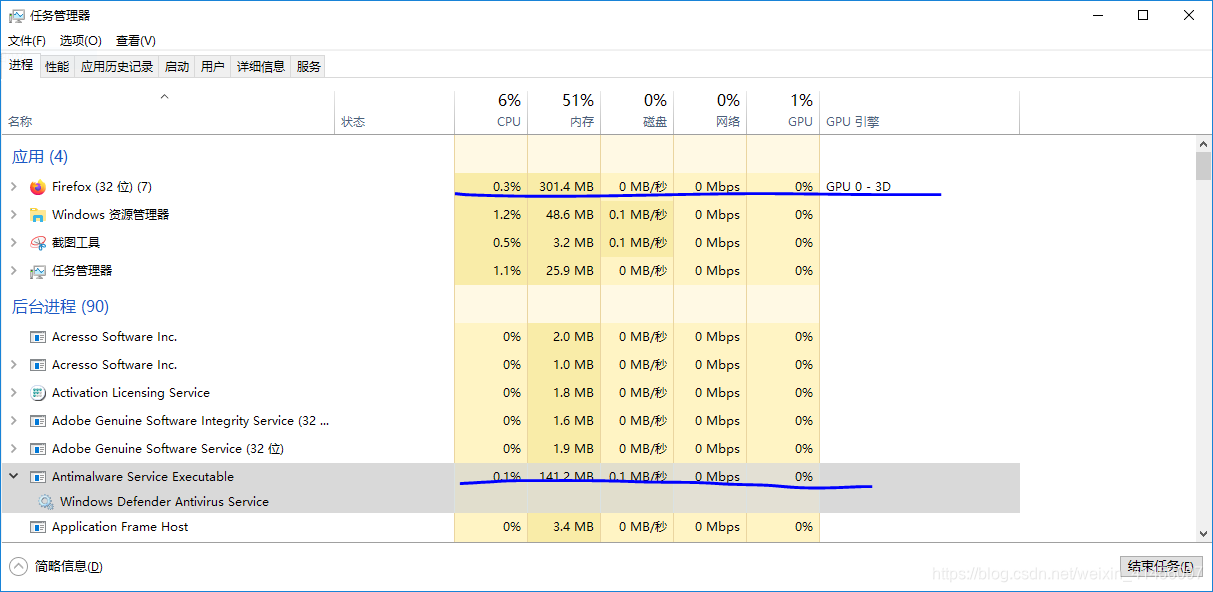Expand Activation Licensing Service row
The height and width of the screenshot is (592, 1213).
click(13, 393)
